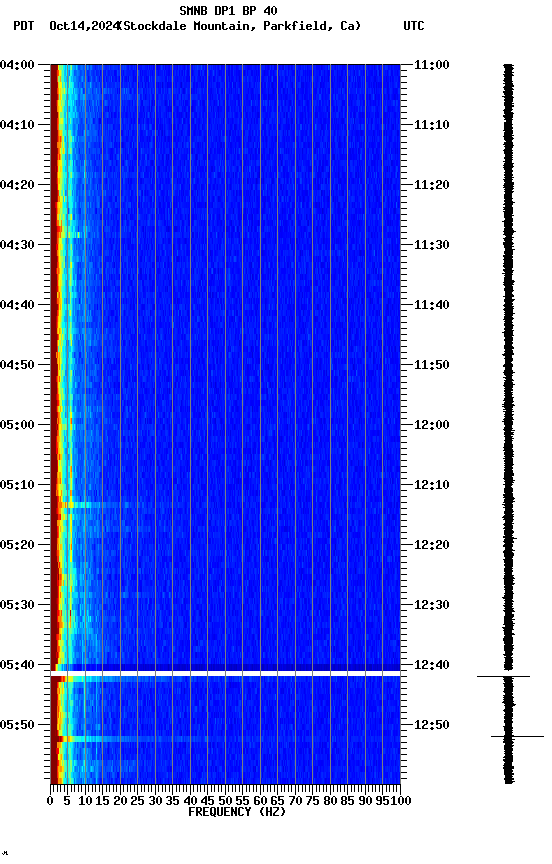Click the white data-gap band in spectrogram
The height and width of the screenshot is (864, 552).
click(x=225, y=674)
